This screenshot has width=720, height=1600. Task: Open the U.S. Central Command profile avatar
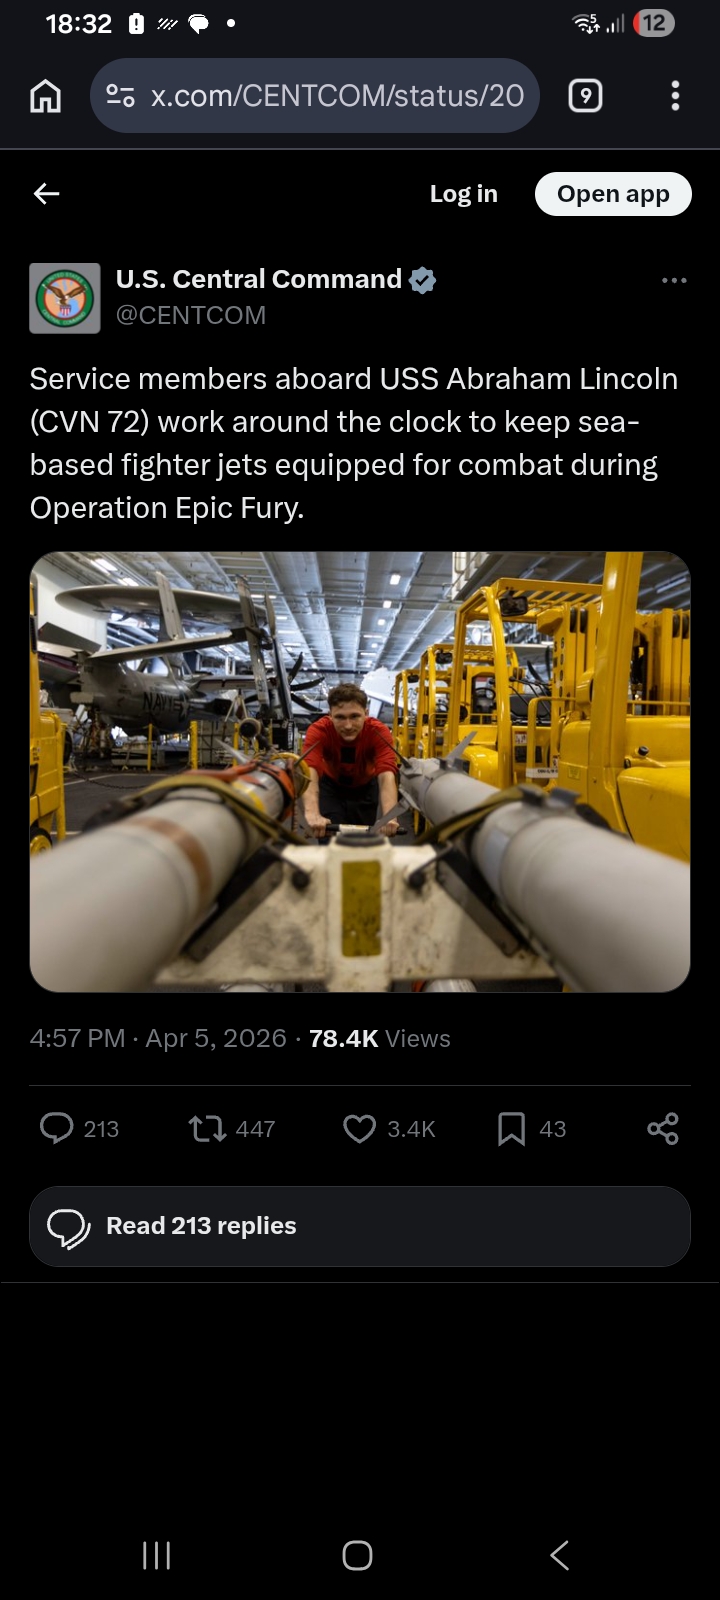[x=65, y=298]
